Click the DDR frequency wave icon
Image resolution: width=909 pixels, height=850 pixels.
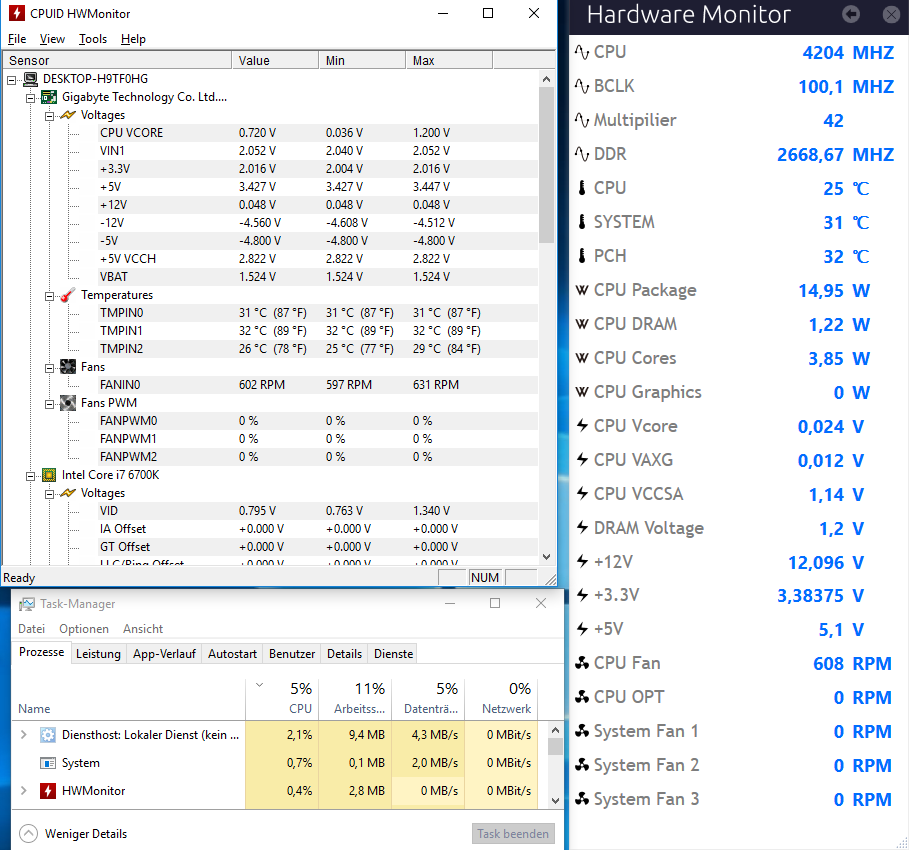582,154
